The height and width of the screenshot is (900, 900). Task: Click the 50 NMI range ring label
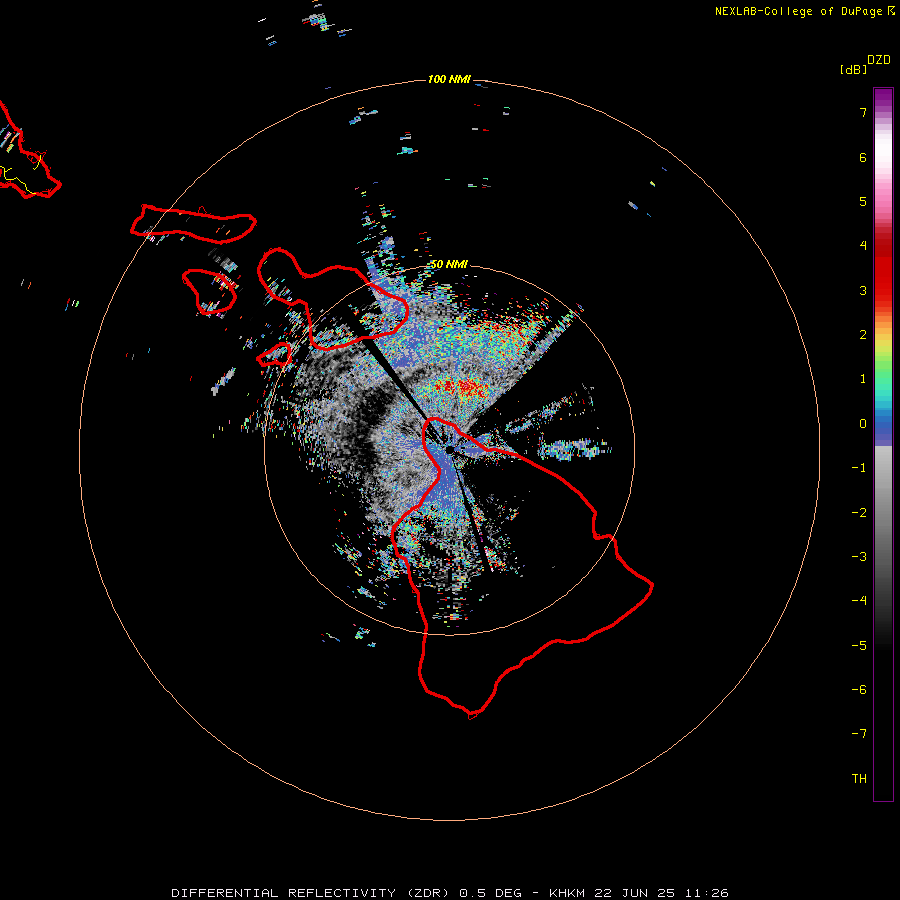[449, 264]
